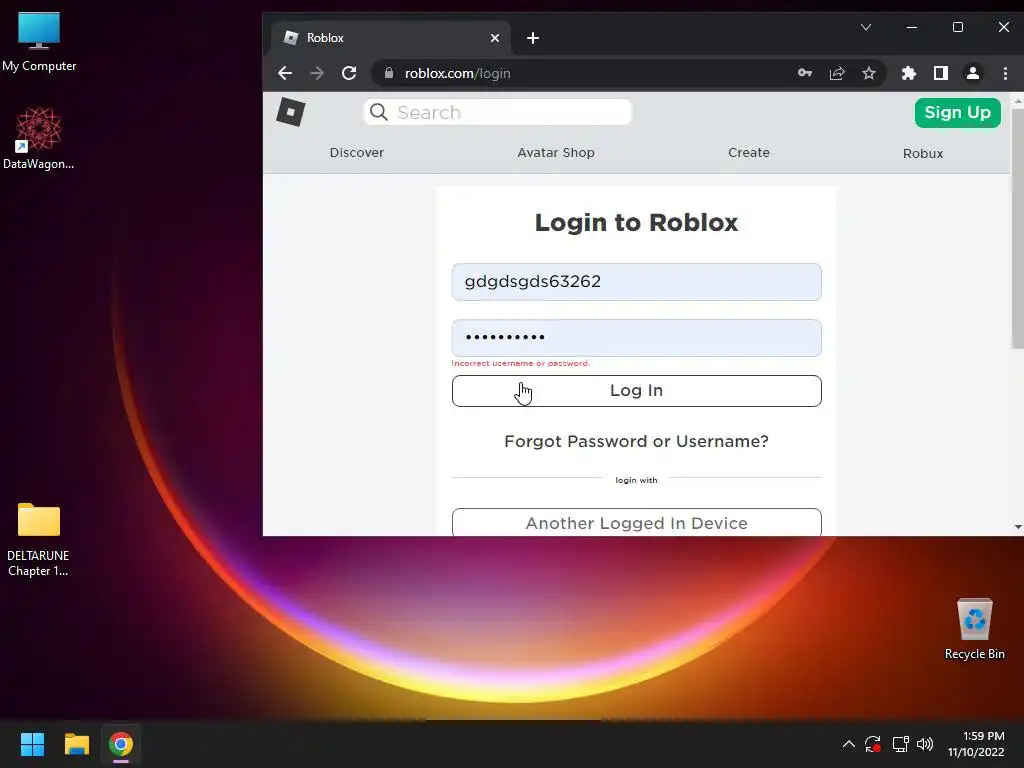
Task: Click the Login to Roblox heading
Action: tap(636, 223)
